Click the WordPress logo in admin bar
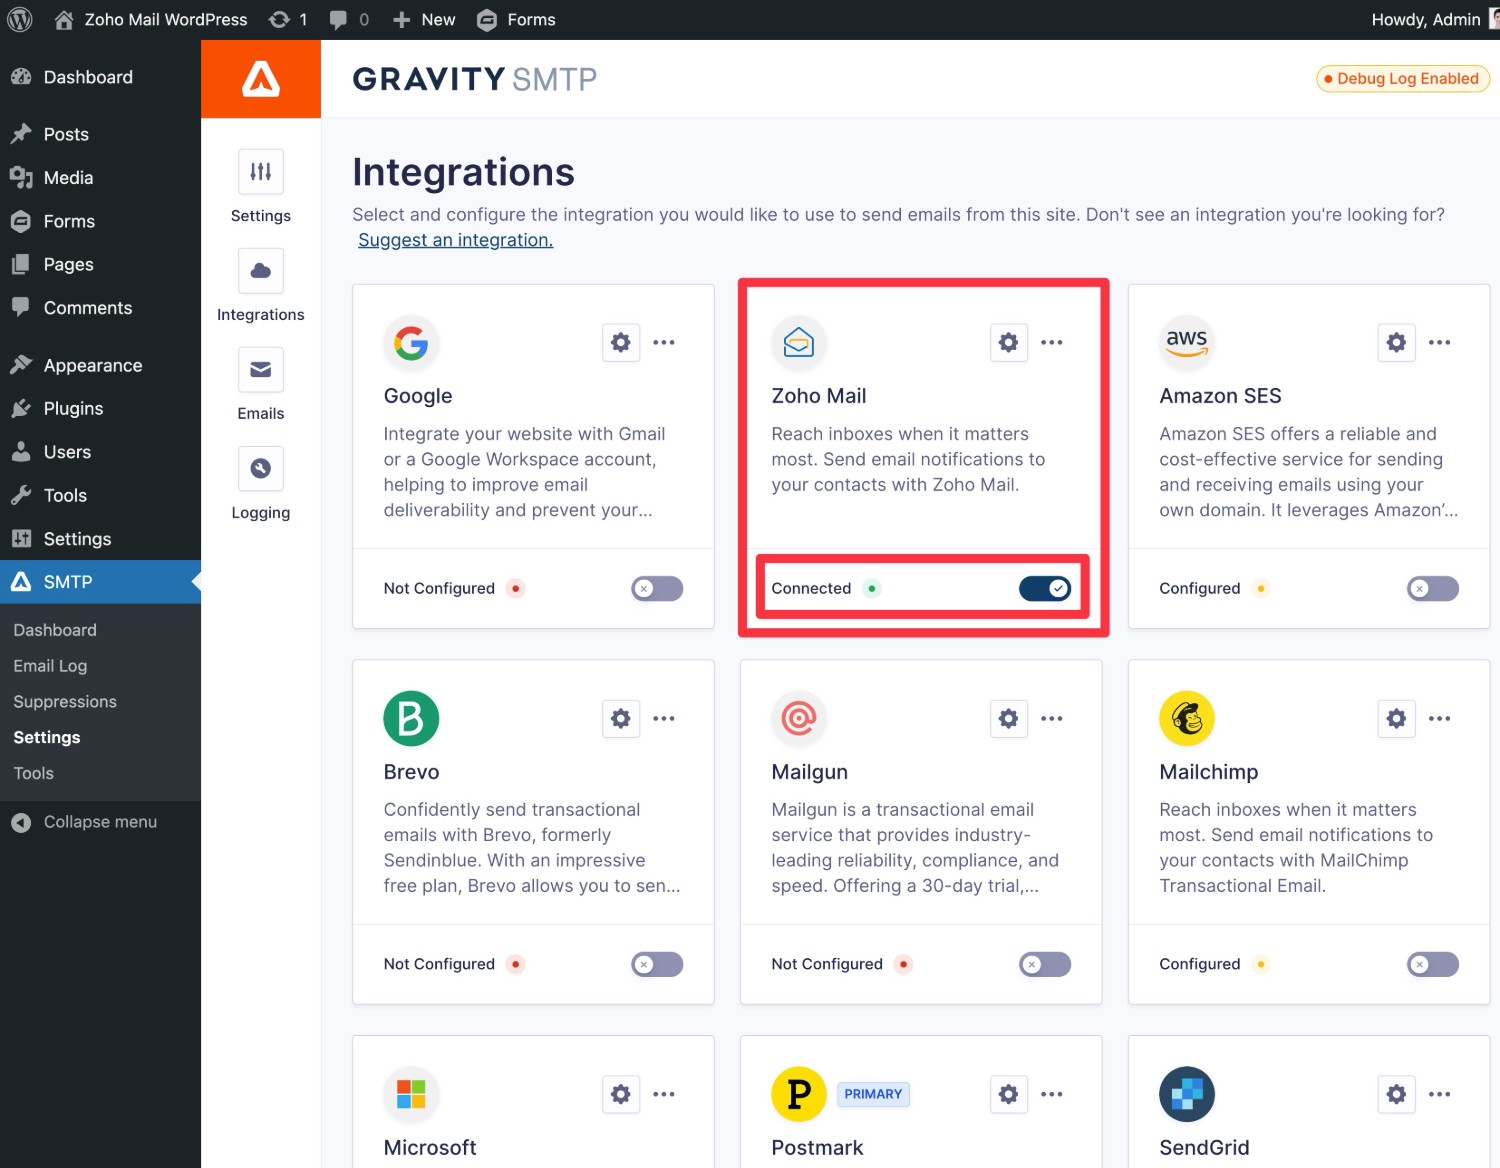 tap(20, 20)
